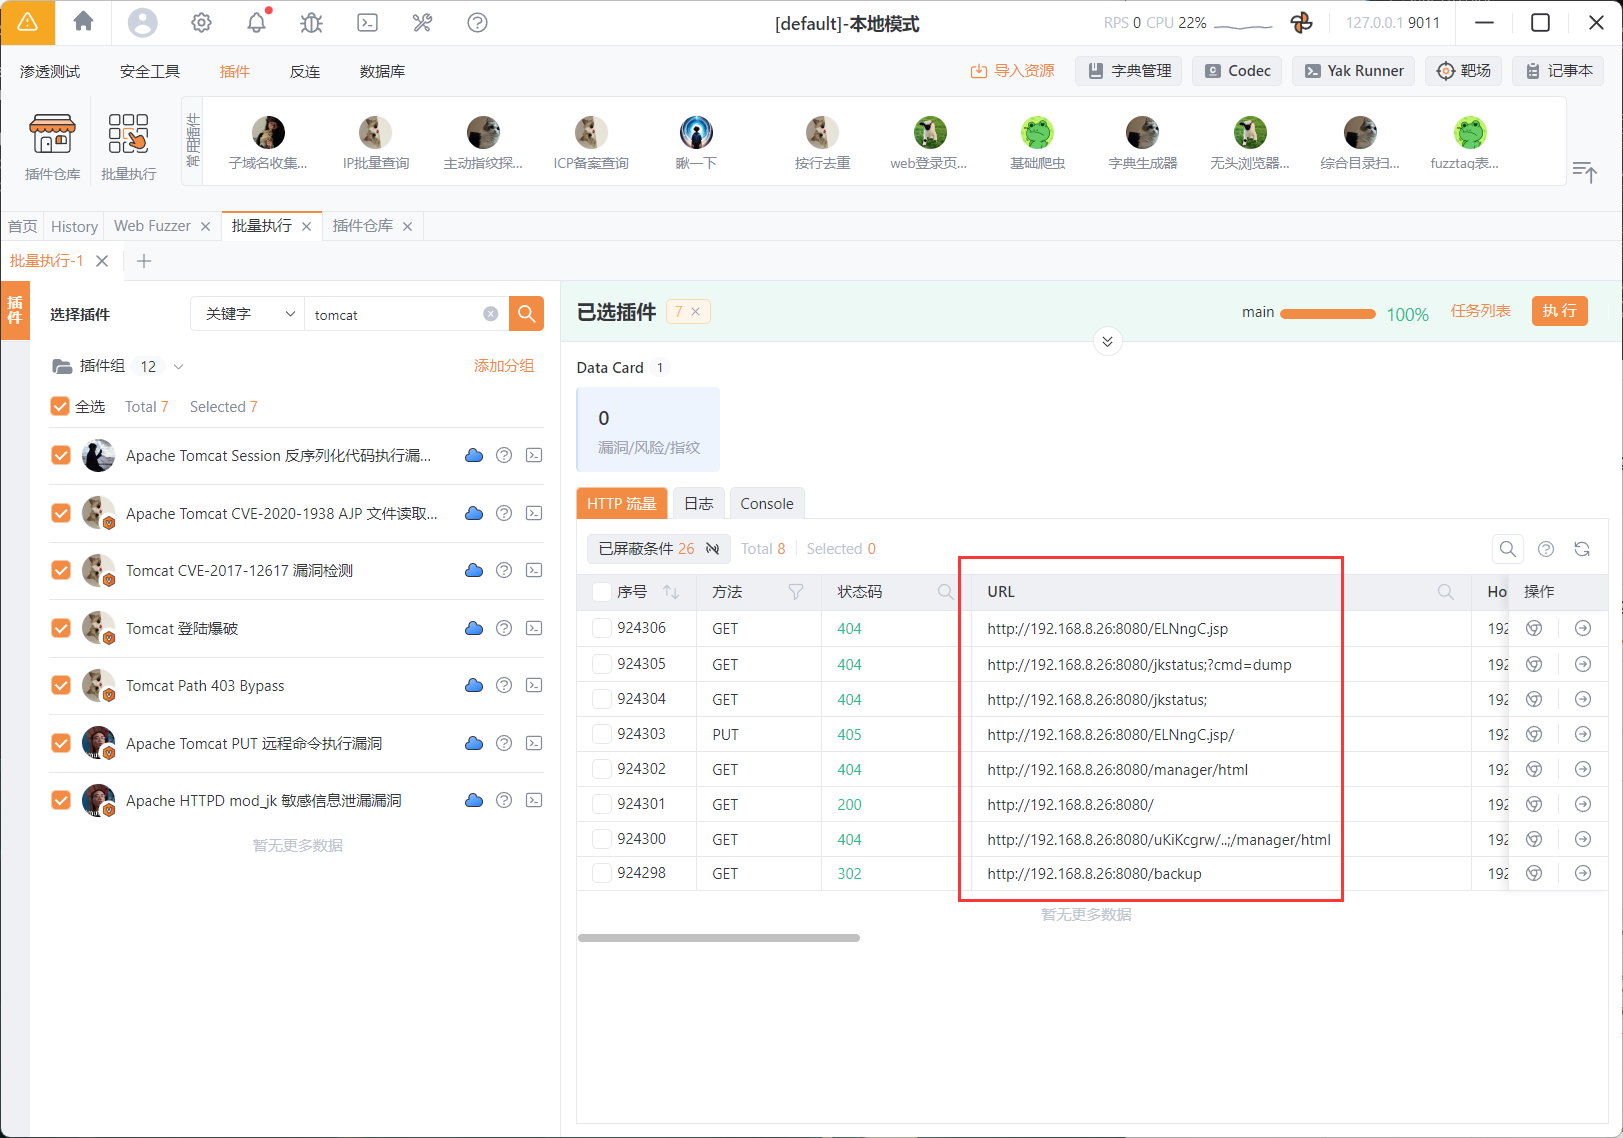Open the 关键字 search type dropdown
The height and width of the screenshot is (1138, 1623).
click(248, 314)
